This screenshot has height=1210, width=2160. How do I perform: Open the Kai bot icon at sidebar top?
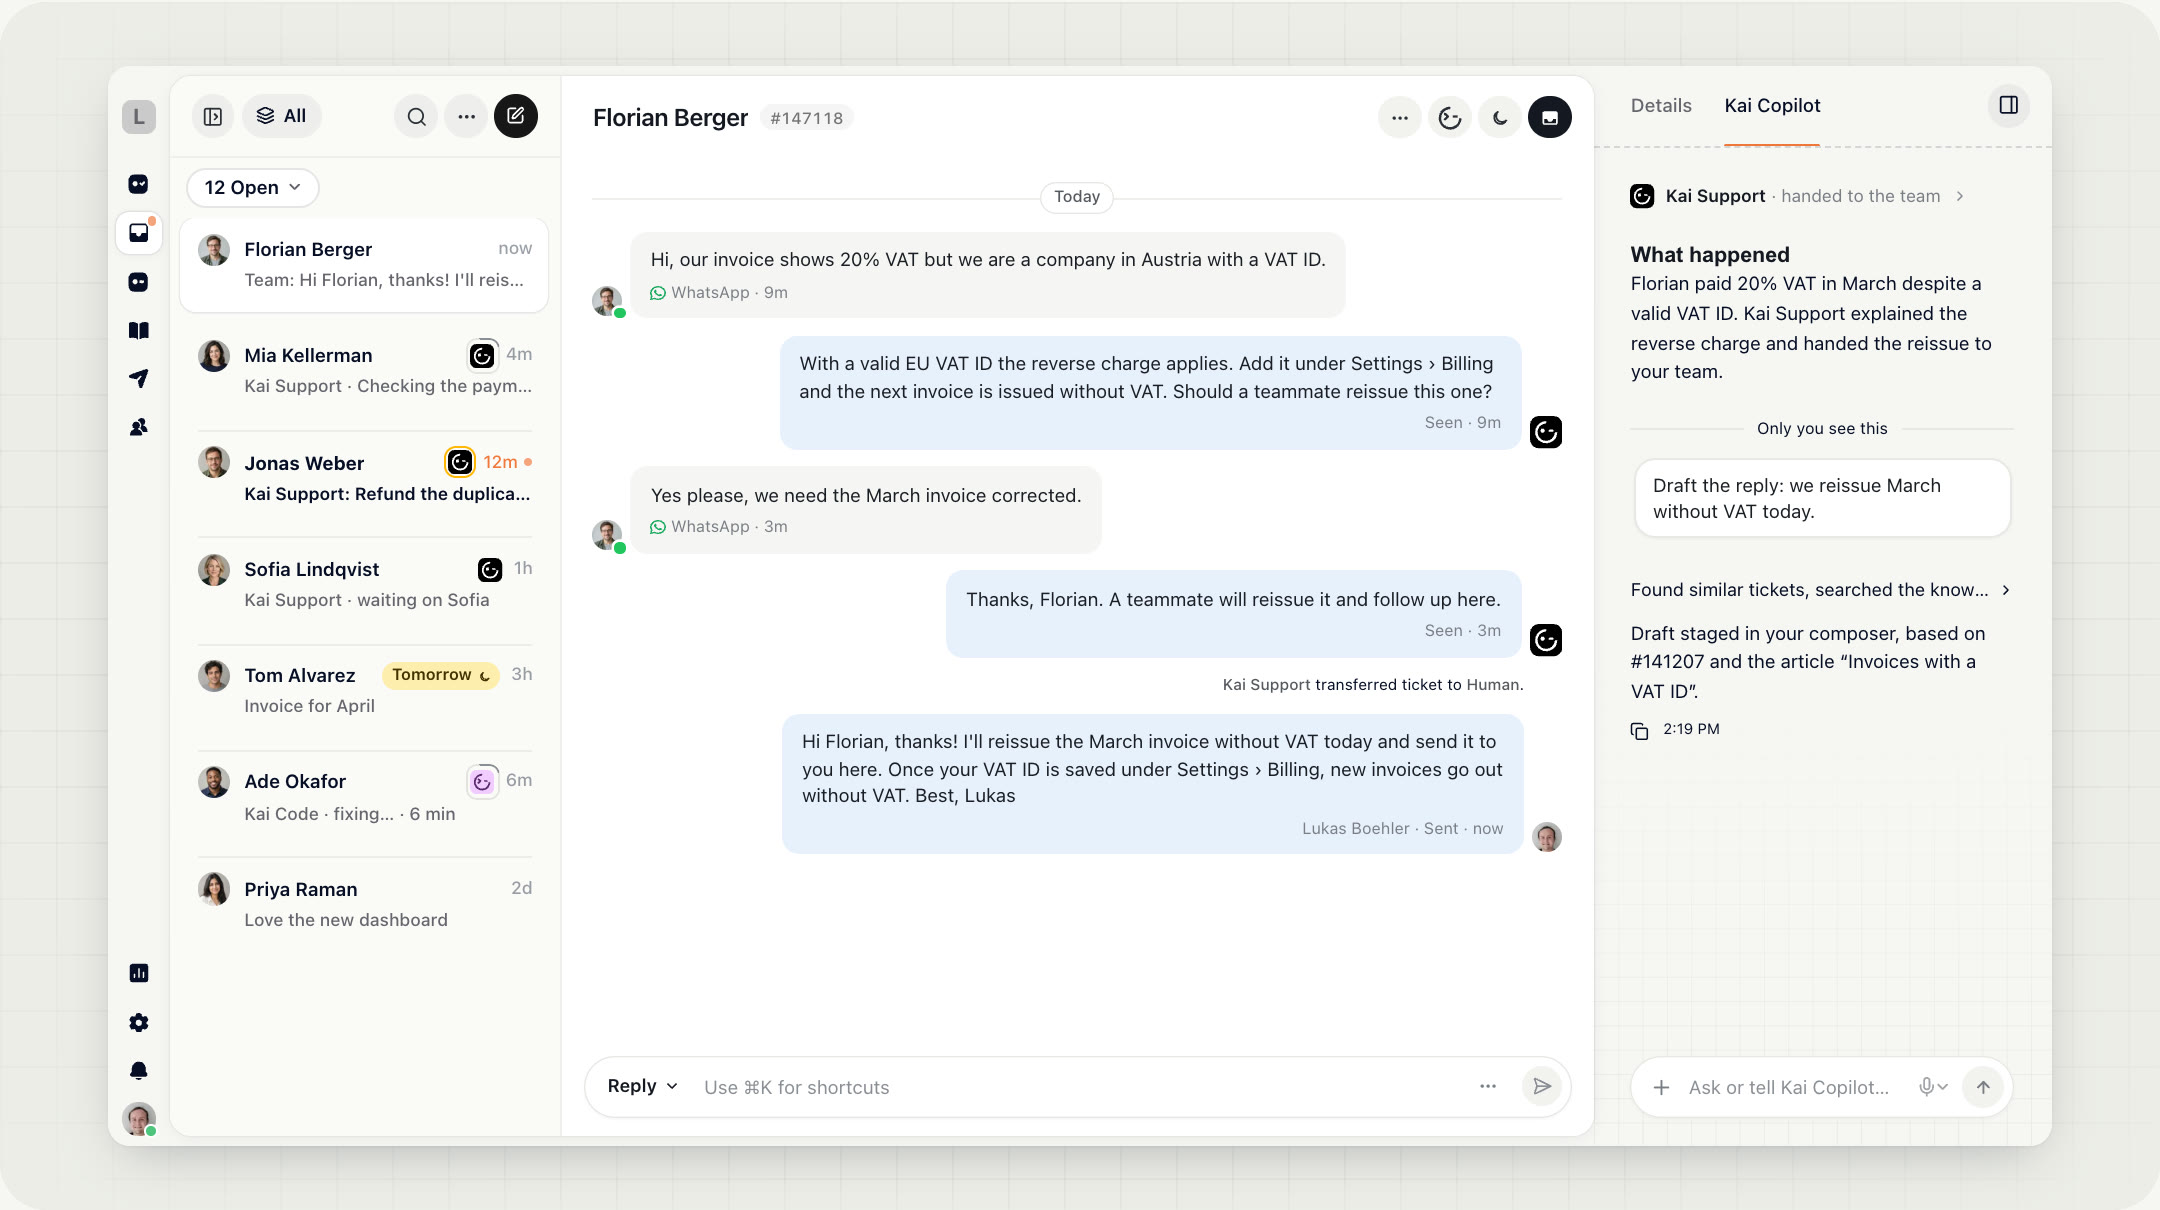tap(139, 184)
